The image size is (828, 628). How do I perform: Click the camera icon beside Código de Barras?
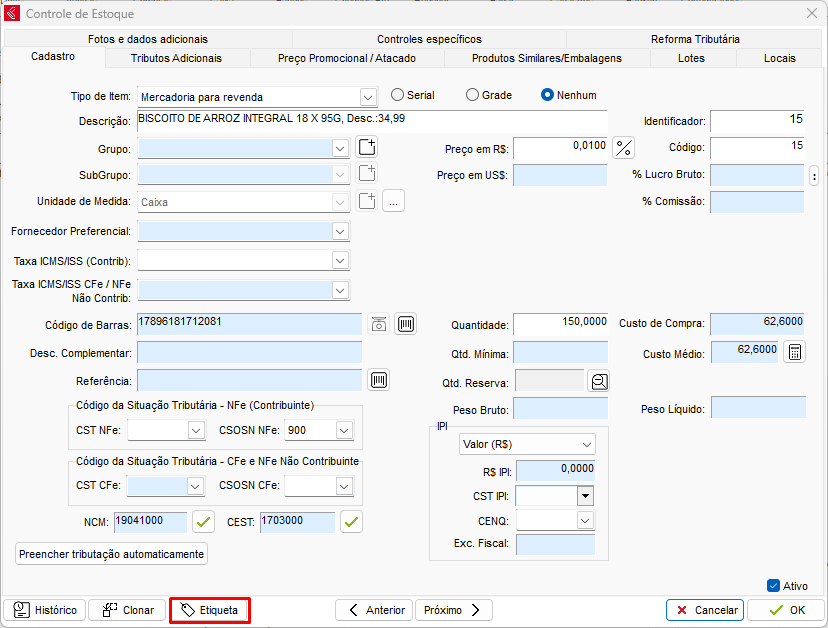[379, 324]
